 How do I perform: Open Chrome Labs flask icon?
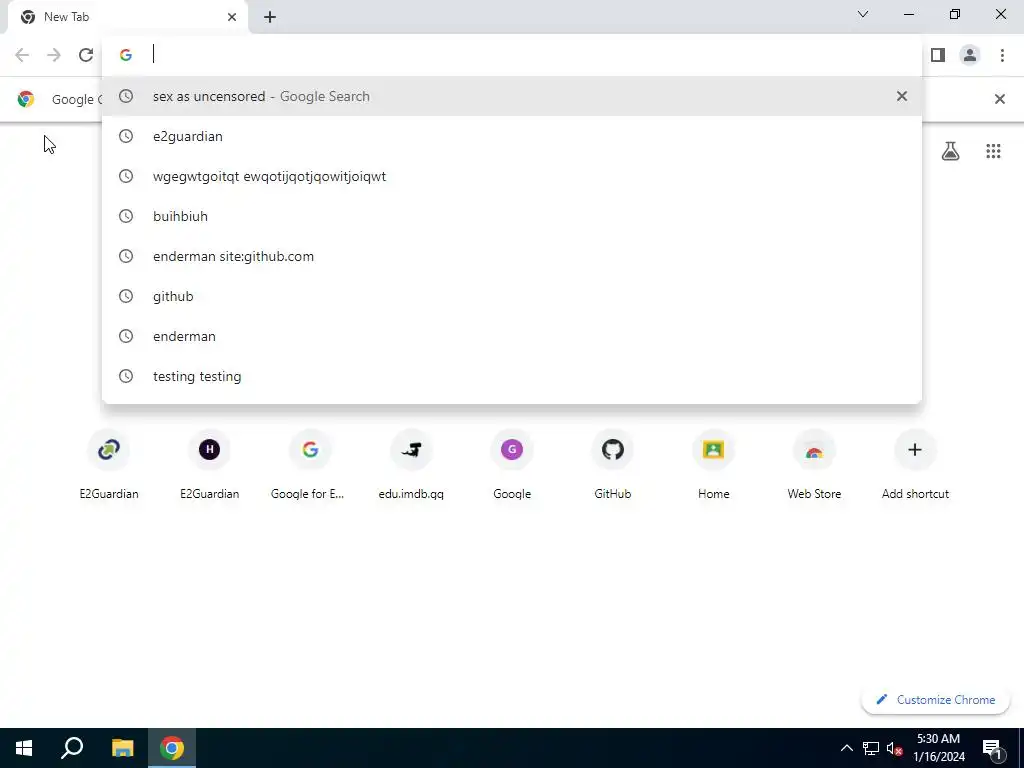point(950,152)
